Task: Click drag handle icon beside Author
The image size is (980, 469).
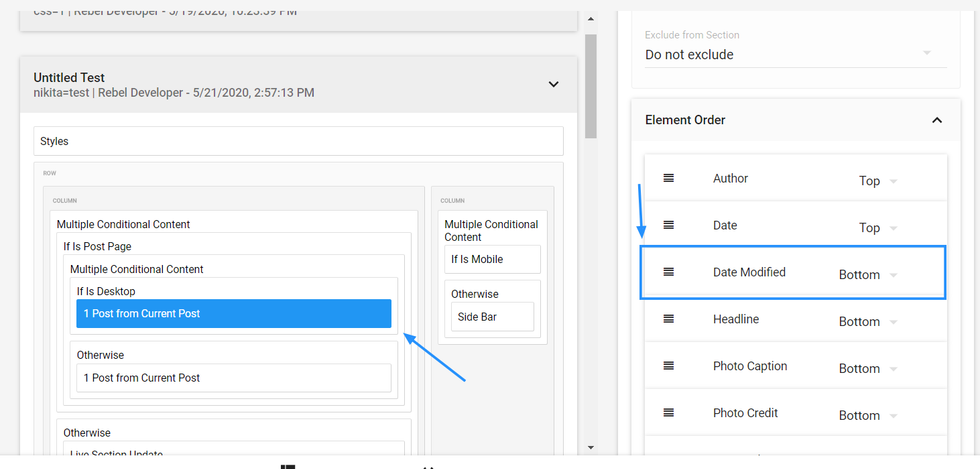Action: pyautogui.click(x=669, y=178)
